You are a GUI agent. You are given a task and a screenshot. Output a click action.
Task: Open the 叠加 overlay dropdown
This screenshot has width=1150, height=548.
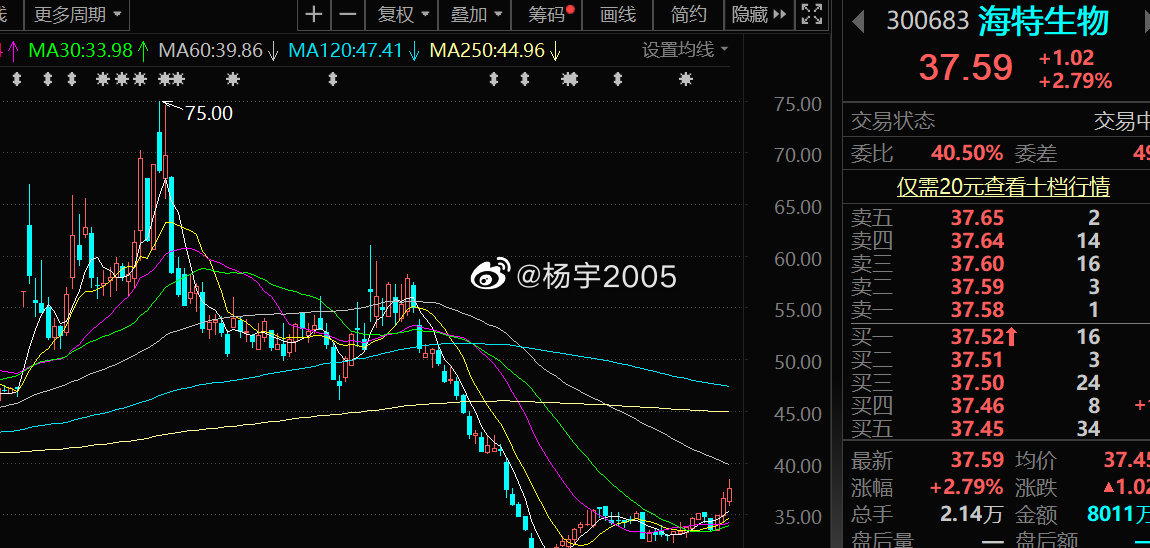(x=477, y=14)
